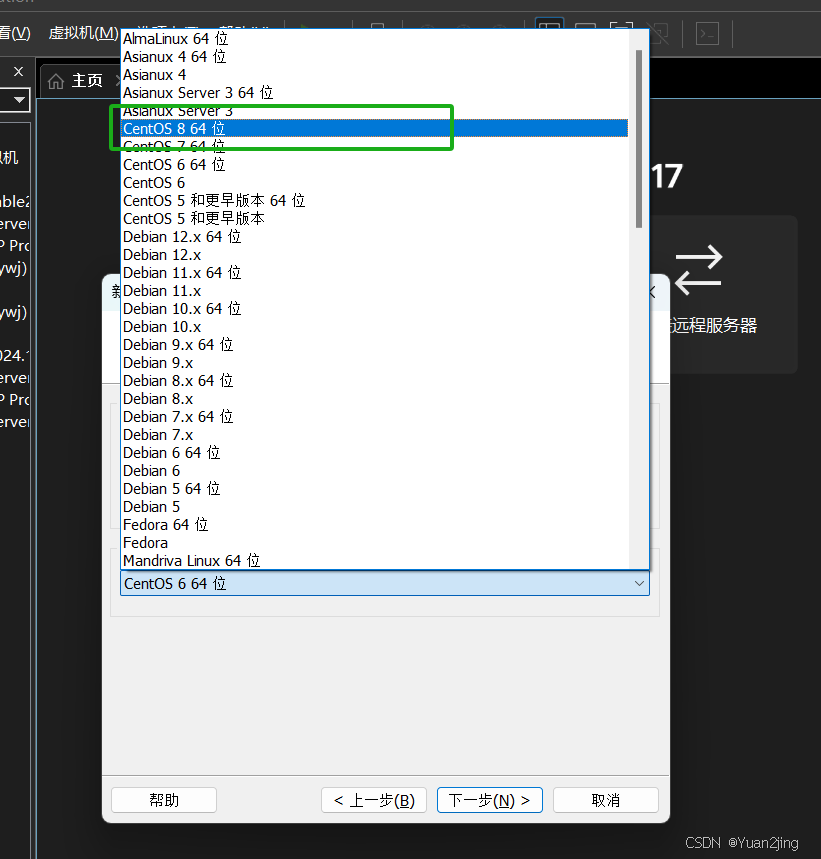Select Asianux Server 3 64 位 option
821x859 pixels.
(x=375, y=93)
